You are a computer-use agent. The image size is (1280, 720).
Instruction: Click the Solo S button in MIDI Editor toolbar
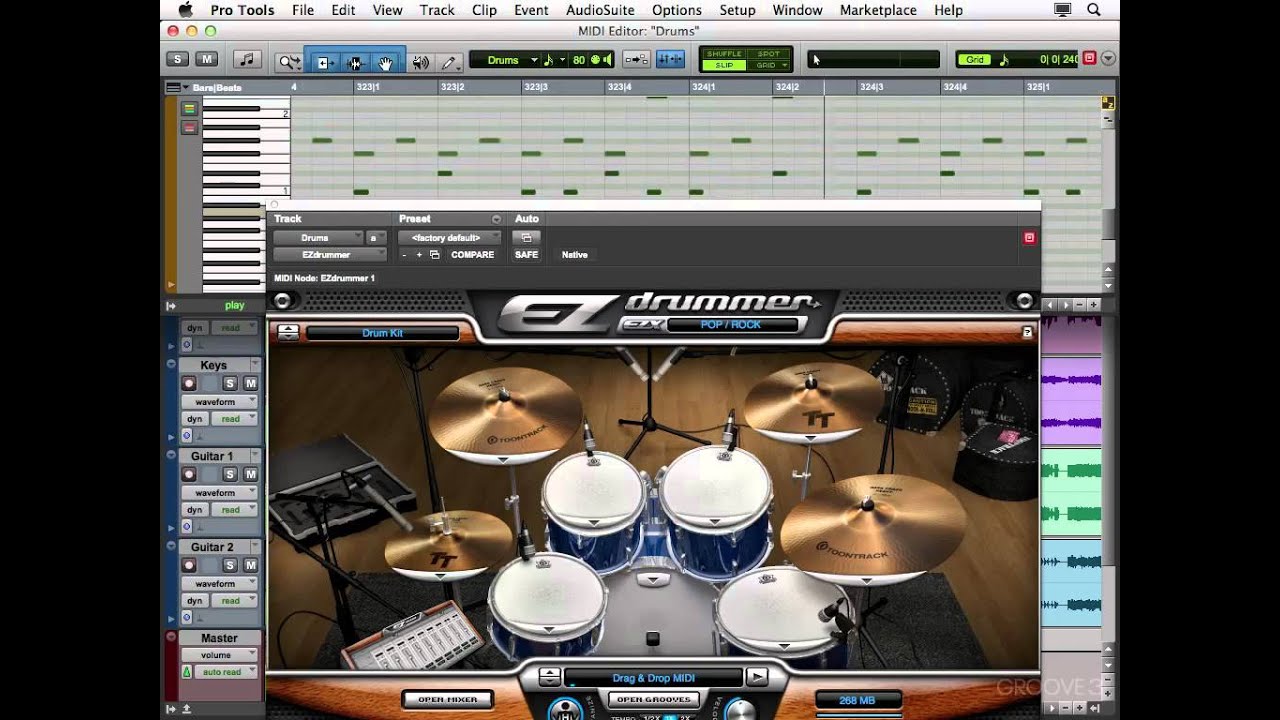[x=178, y=60]
